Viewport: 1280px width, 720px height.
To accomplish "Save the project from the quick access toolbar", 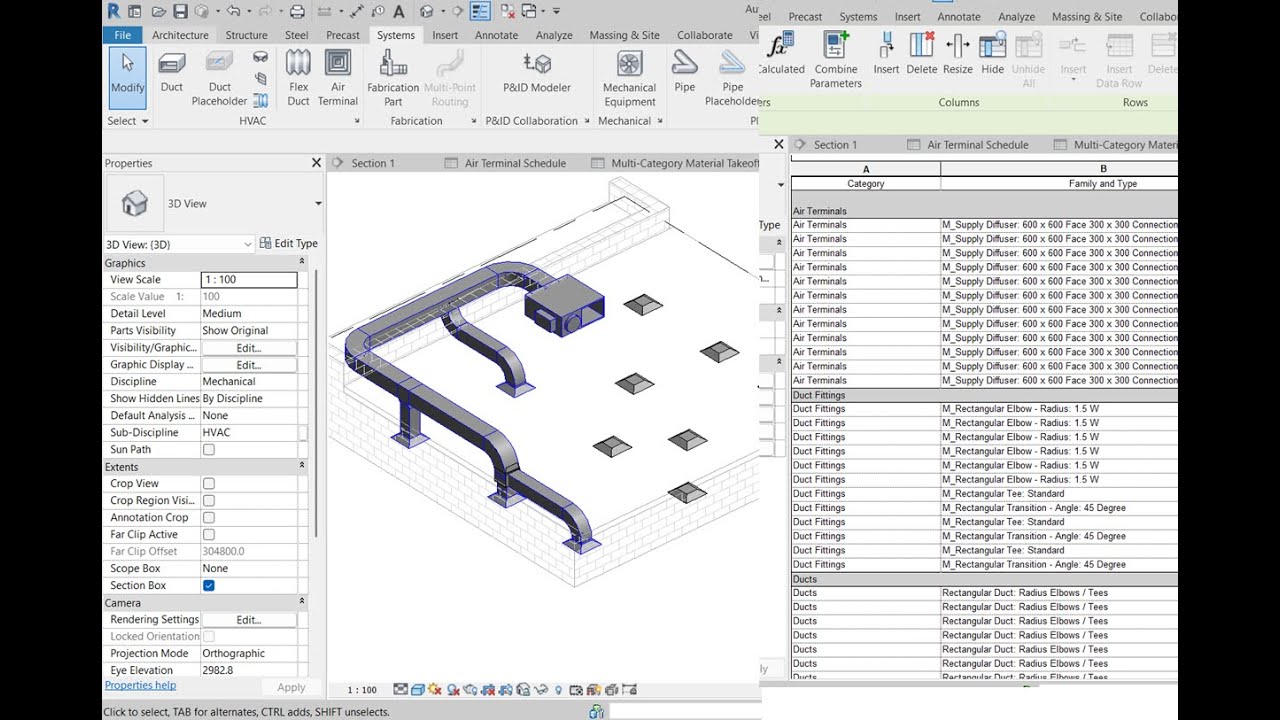I will click(180, 11).
